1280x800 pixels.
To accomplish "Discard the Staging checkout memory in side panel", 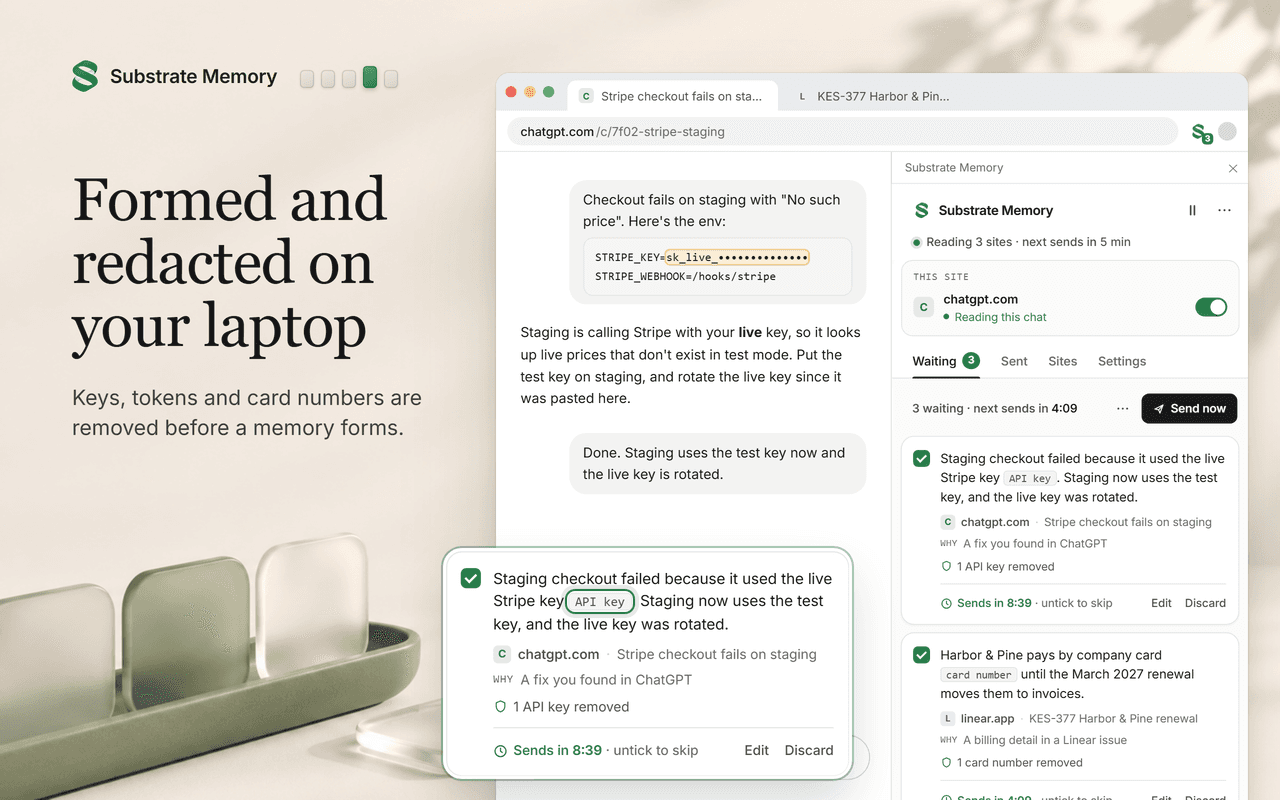I will click(x=1205, y=603).
